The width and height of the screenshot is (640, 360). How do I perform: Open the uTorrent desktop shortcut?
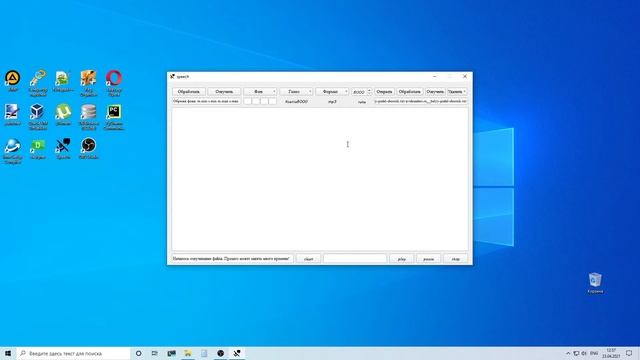pos(63,114)
